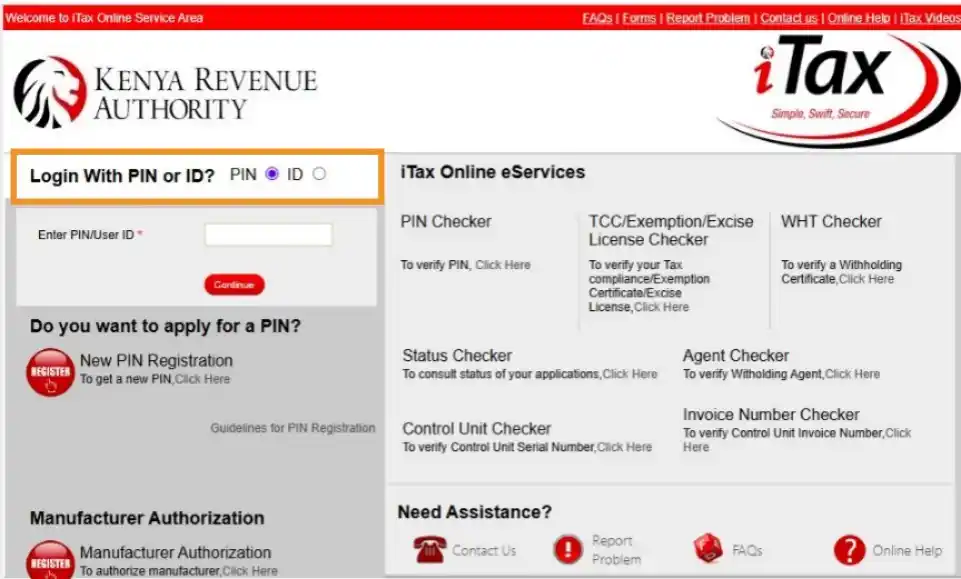
Task: Click the 'iTax Online eServices' heading
Action: [x=493, y=172]
